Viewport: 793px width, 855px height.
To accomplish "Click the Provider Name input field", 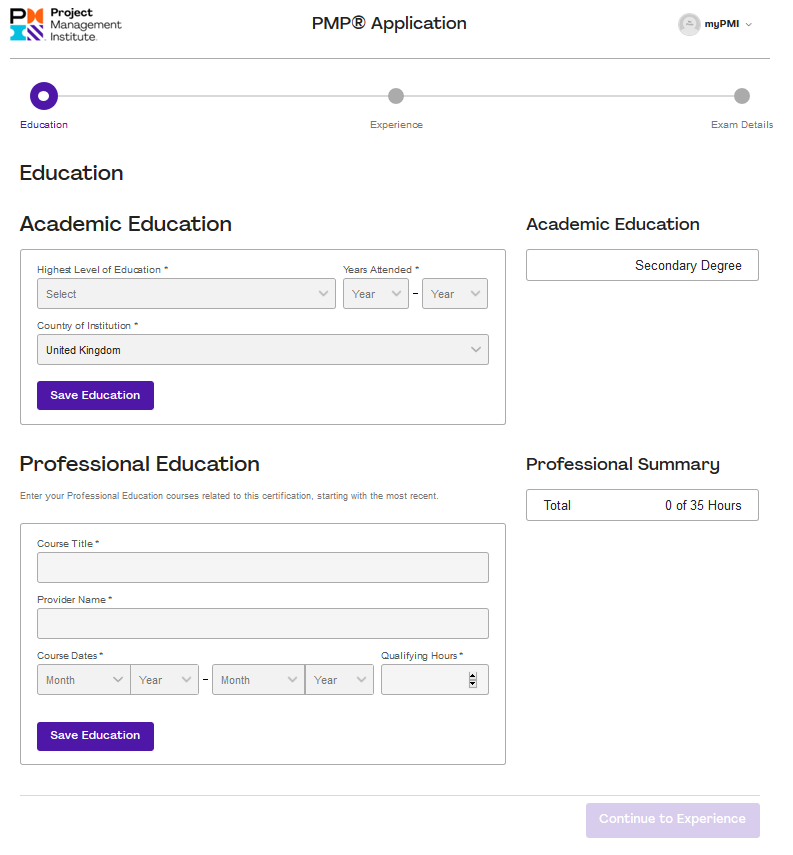I will pos(262,623).
